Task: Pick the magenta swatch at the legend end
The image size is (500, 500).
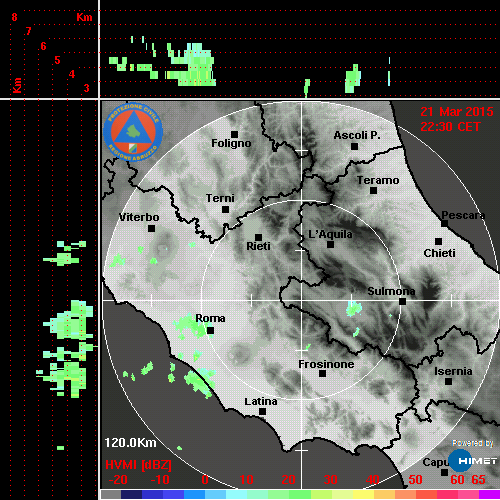Action: tap(489, 494)
